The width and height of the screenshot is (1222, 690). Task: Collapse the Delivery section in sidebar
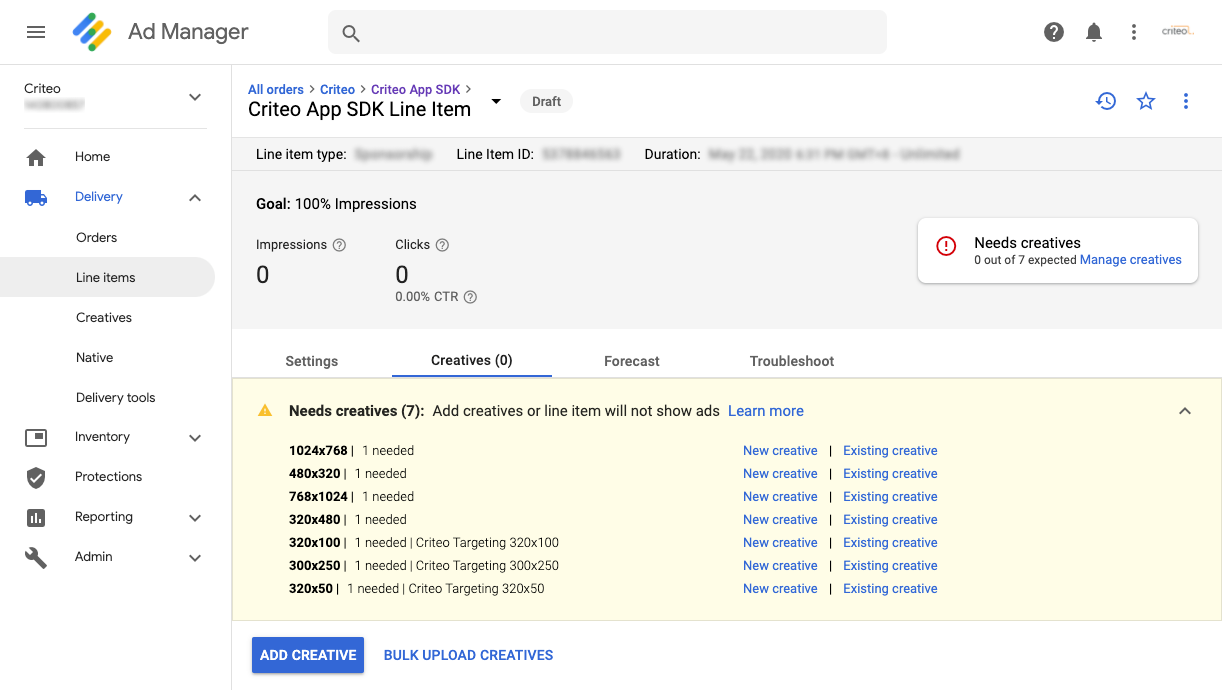pos(195,198)
